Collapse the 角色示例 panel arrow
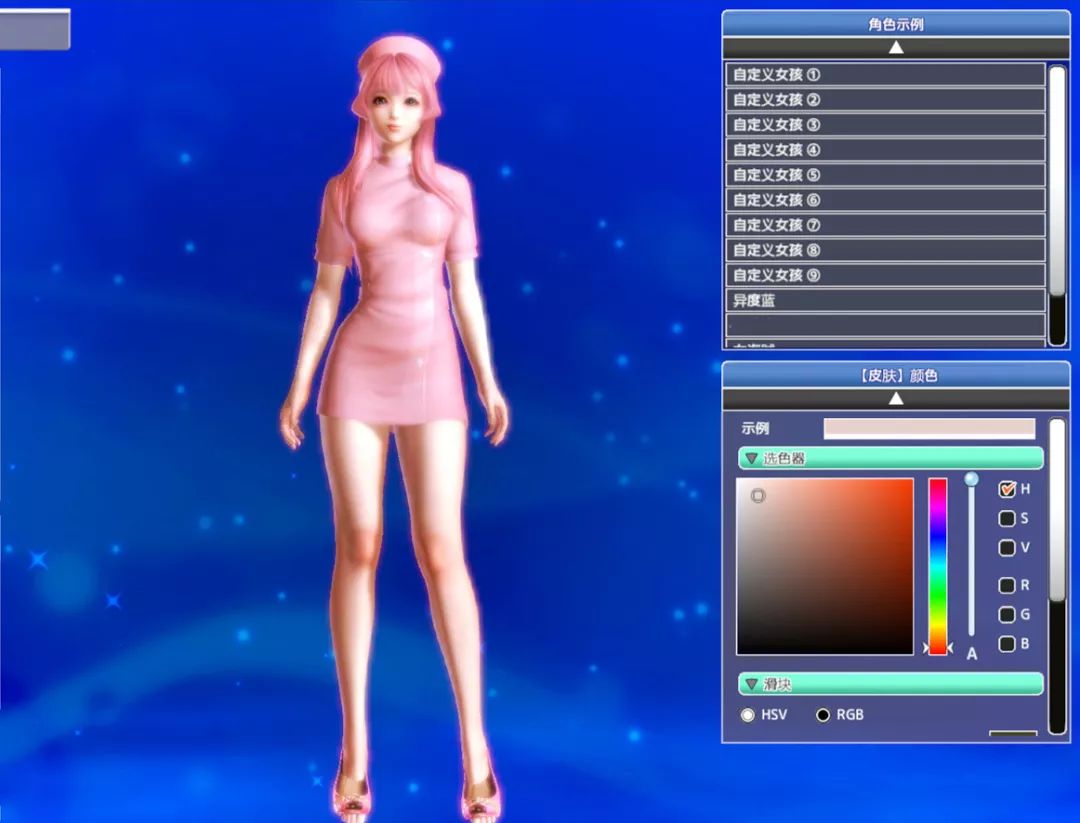The image size is (1080, 823). click(895, 48)
